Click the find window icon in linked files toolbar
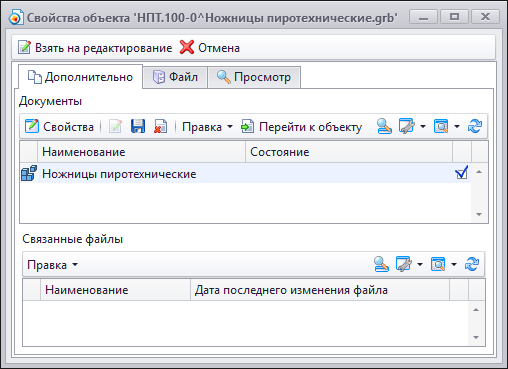 point(438,264)
